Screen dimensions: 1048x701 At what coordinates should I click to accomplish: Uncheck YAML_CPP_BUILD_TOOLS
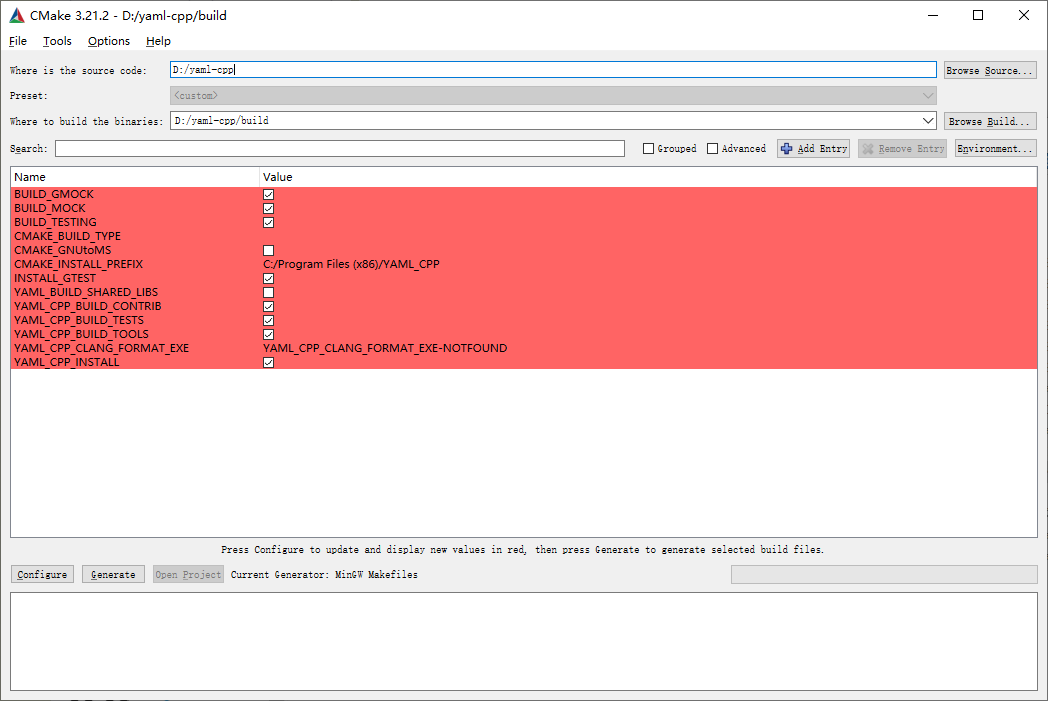point(267,334)
